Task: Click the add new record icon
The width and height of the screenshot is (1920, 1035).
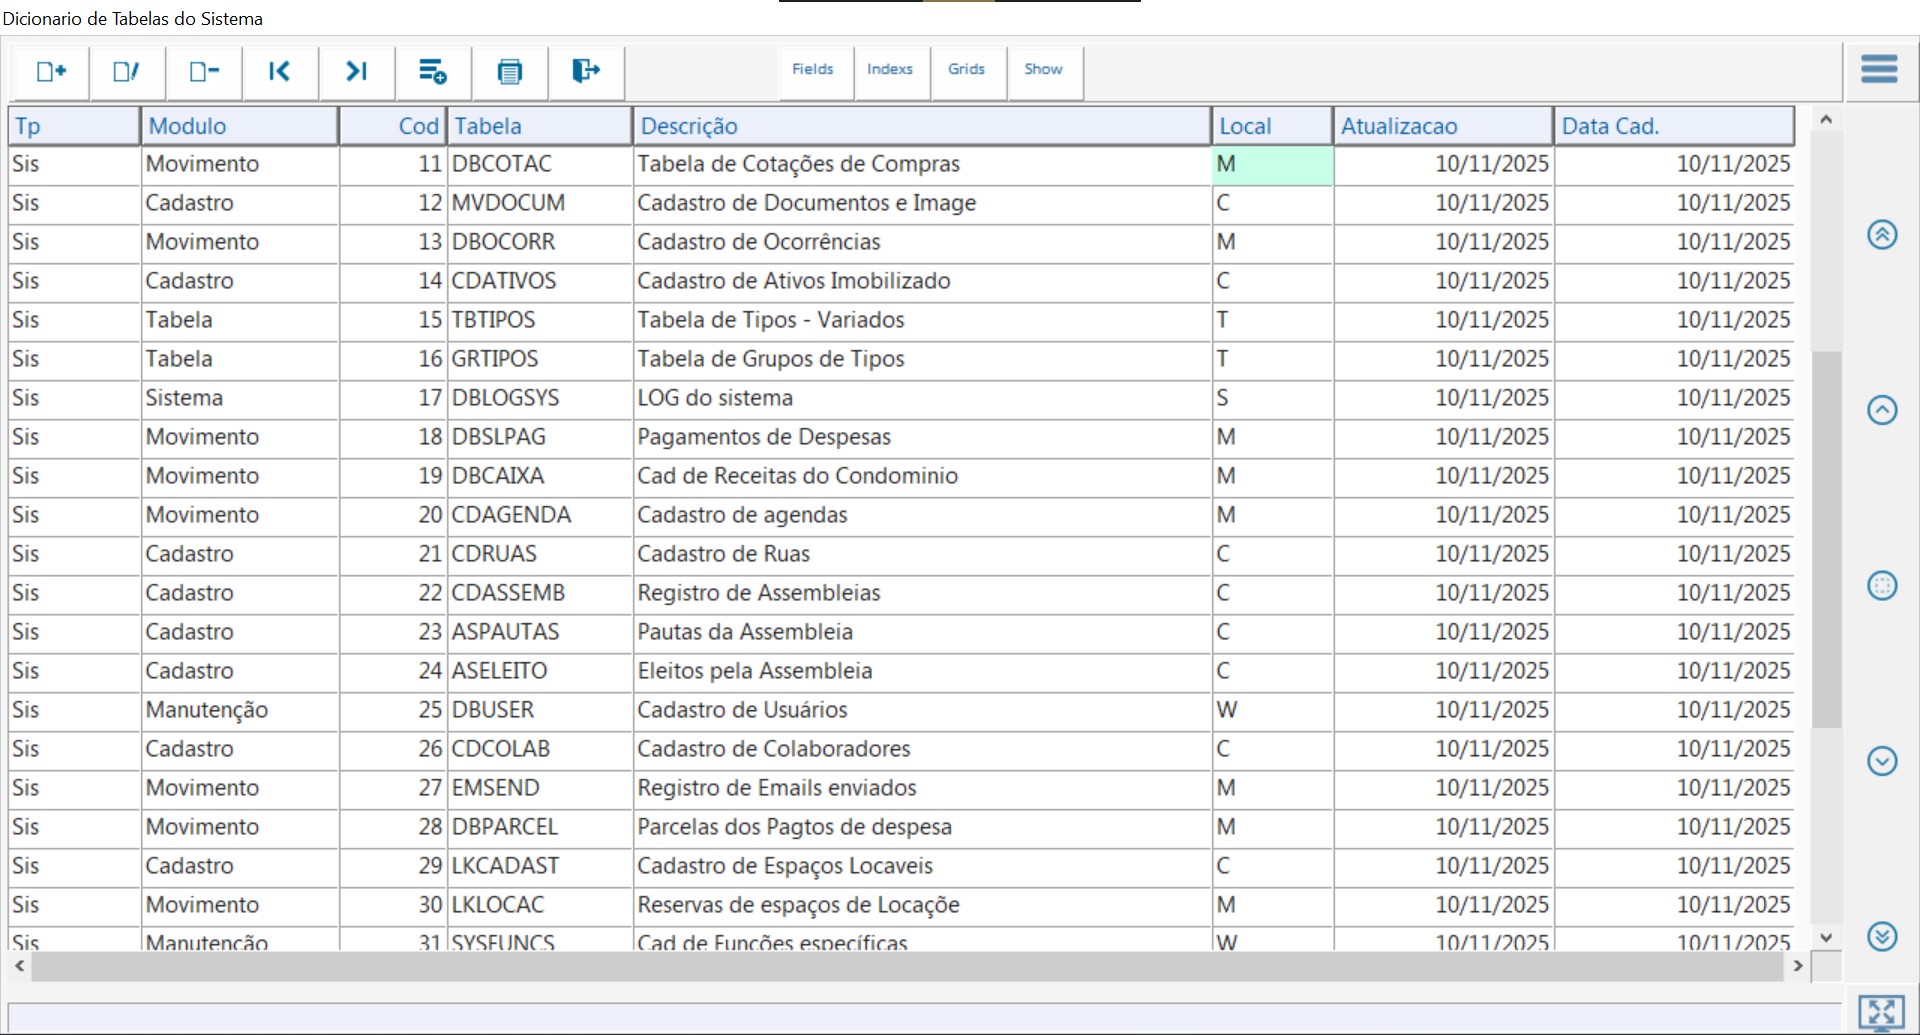Action: (51, 72)
